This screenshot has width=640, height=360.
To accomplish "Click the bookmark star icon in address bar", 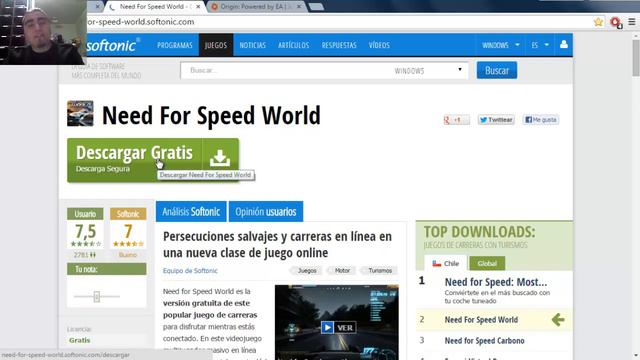I will (x=598, y=22).
